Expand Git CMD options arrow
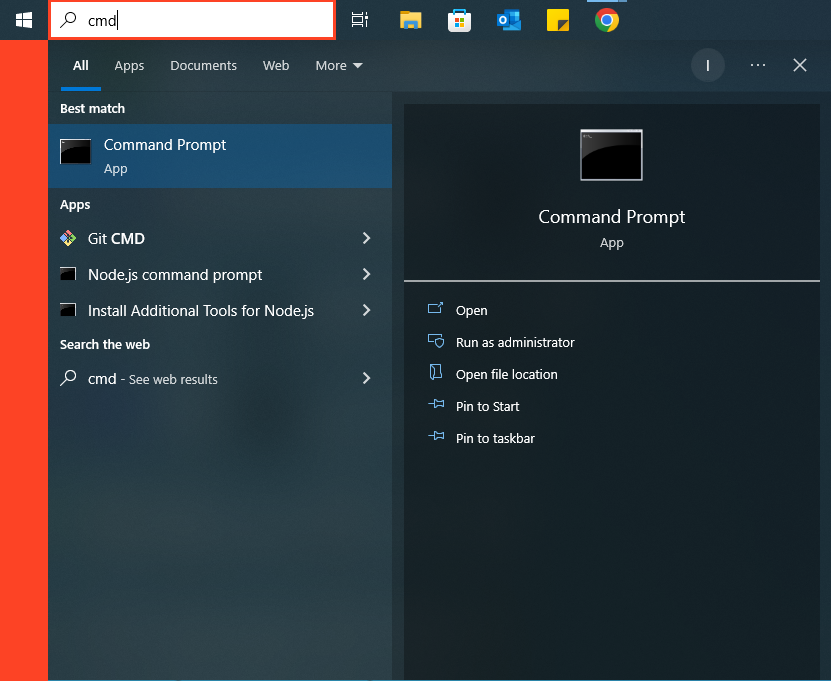Viewport: 831px width, 681px height. (366, 238)
